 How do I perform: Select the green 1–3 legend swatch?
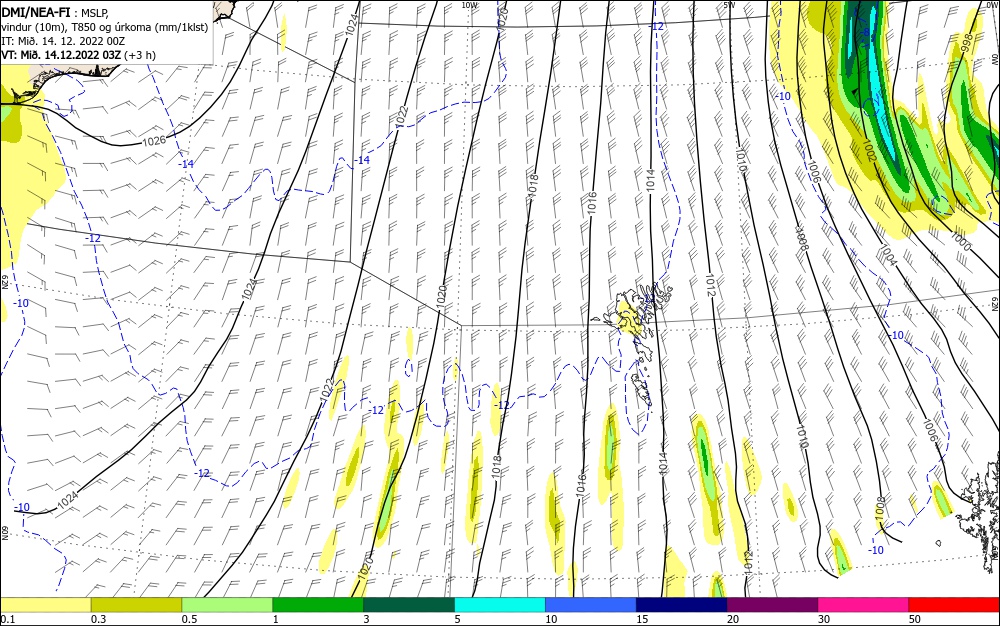click(318, 605)
